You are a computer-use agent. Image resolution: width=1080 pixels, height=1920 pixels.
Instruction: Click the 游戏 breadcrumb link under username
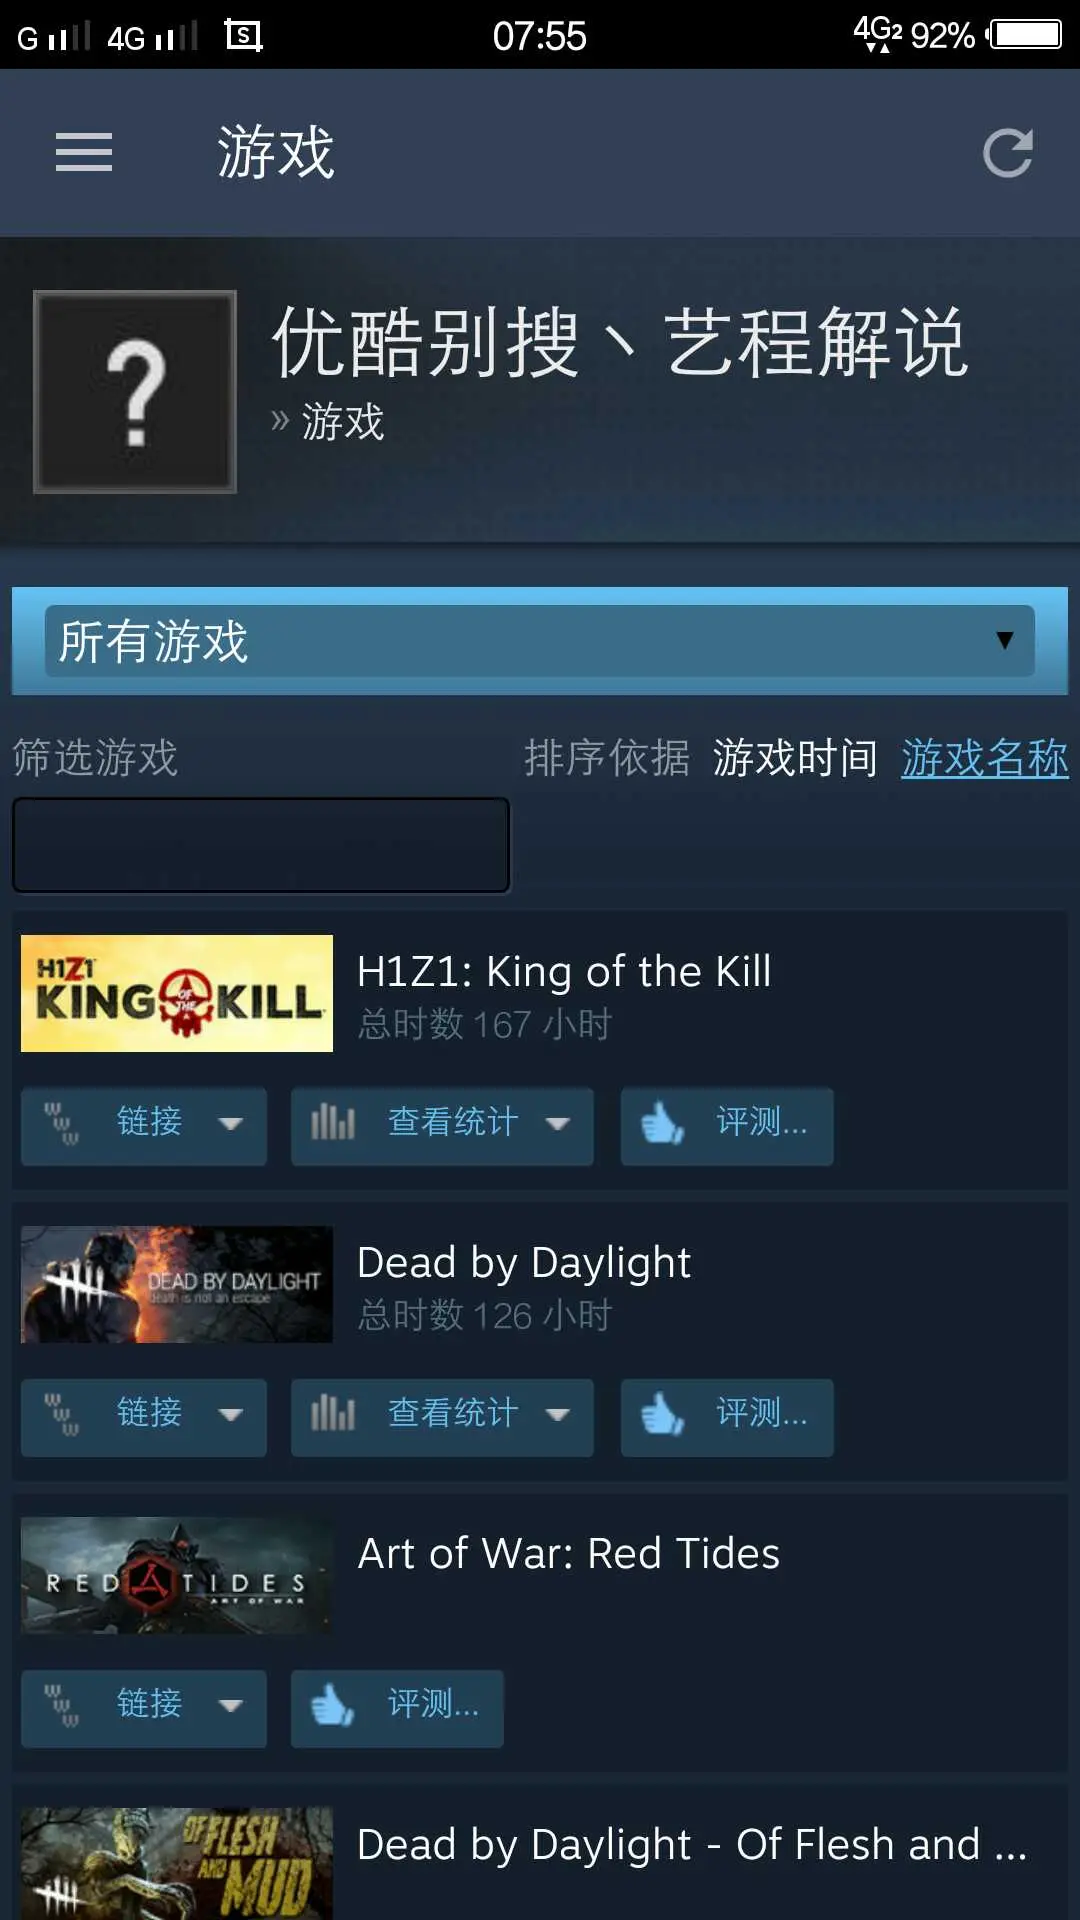pos(343,422)
